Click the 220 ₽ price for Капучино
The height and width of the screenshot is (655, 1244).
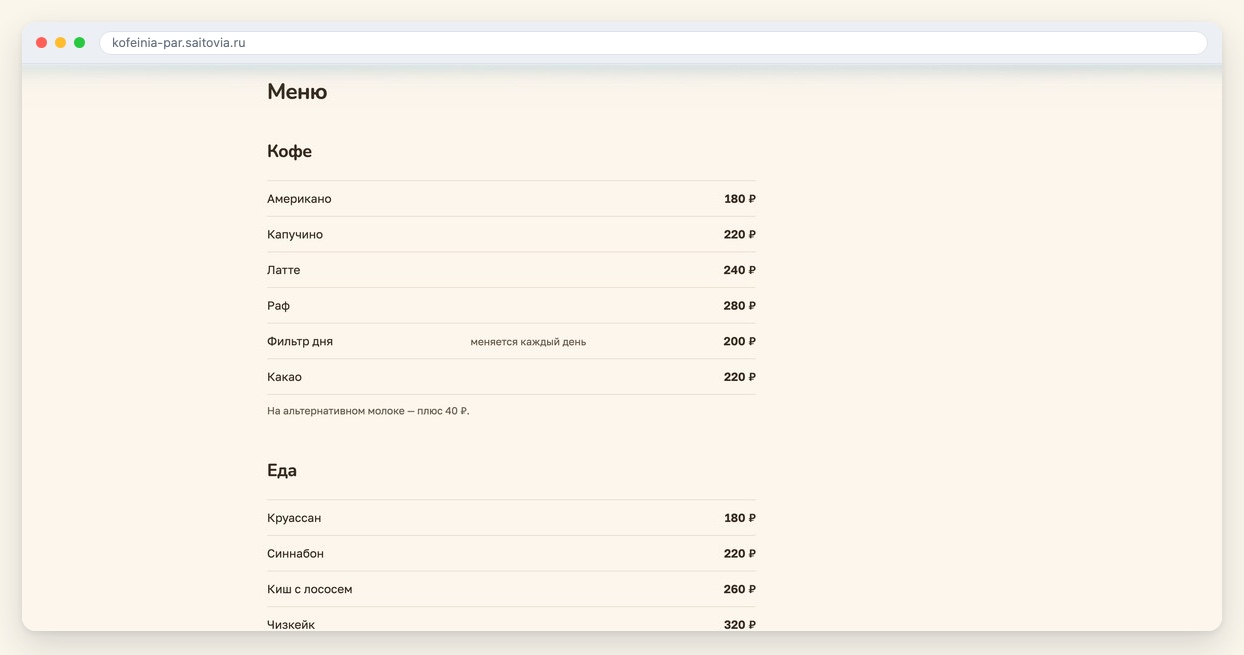[x=740, y=235]
